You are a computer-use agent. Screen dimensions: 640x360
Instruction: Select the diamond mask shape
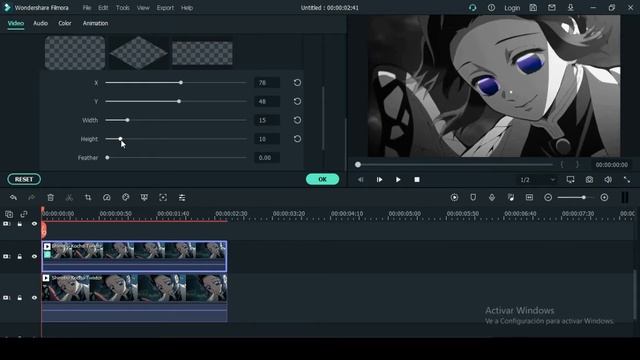[138, 53]
